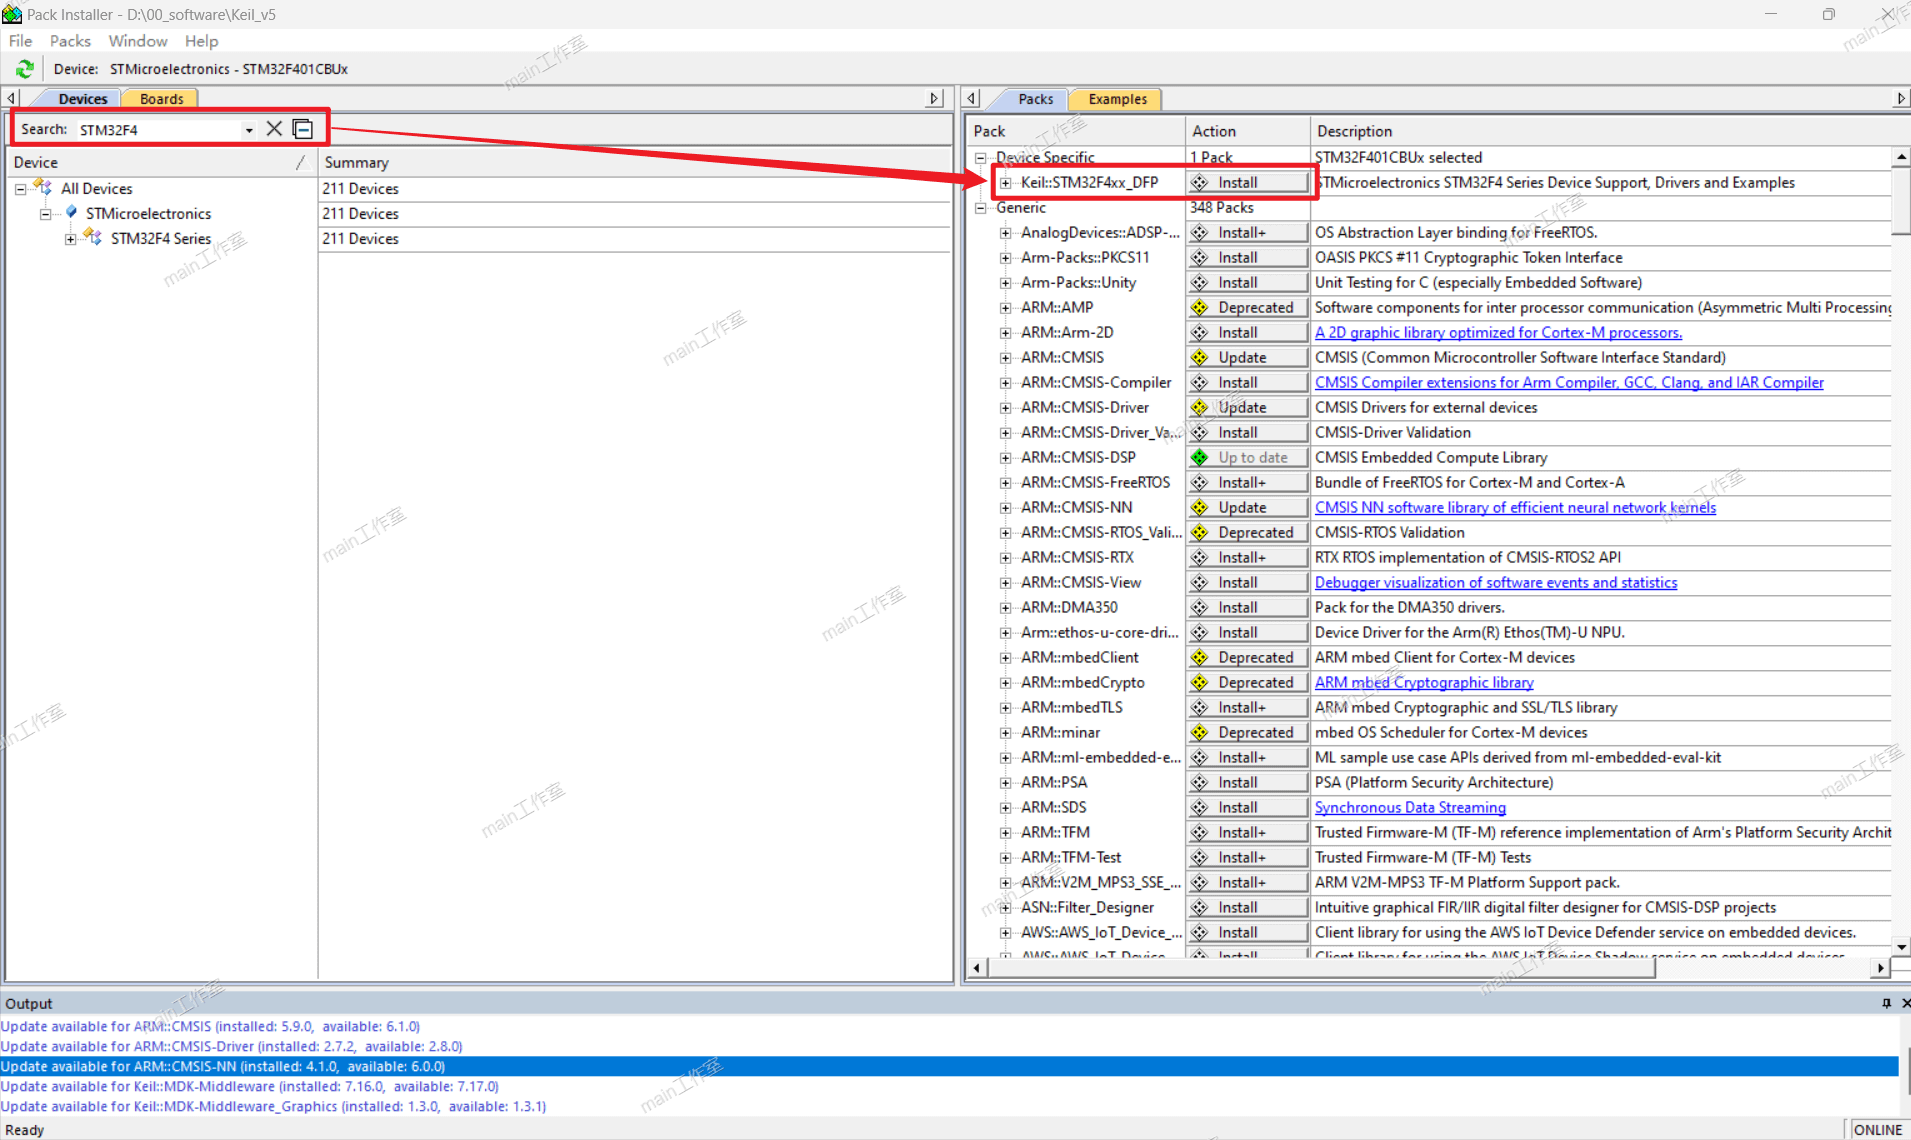Viewport: 1911px width, 1140px height.
Task: Expand the ARM::CMSIS-DSP pack row
Action: pos(1006,458)
